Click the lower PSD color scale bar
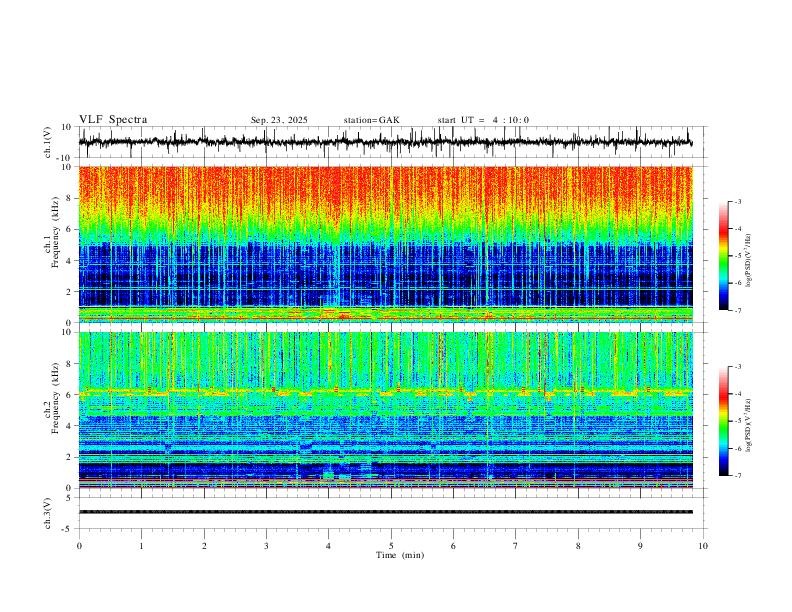792x612 pixels. point(723,421)
